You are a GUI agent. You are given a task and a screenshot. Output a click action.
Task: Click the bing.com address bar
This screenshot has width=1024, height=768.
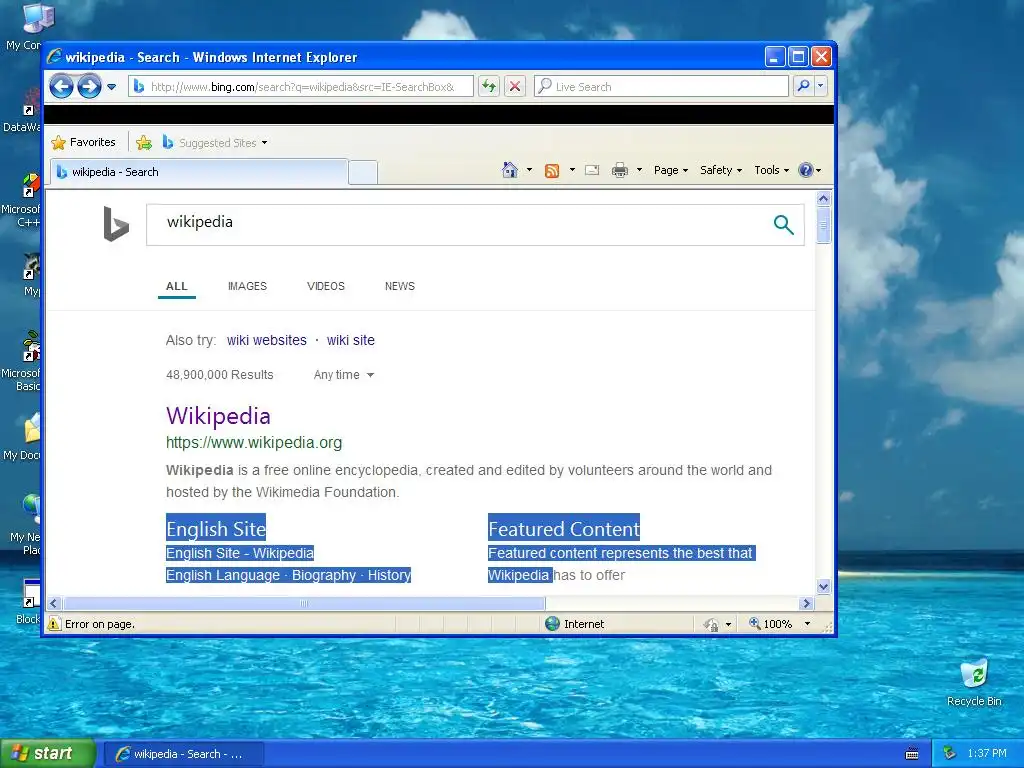[x=300, y=86]
